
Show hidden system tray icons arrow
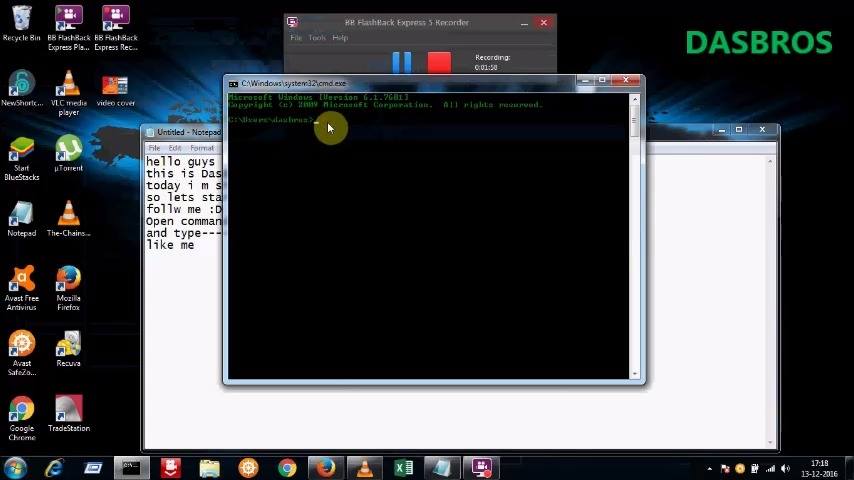(710, 469)
